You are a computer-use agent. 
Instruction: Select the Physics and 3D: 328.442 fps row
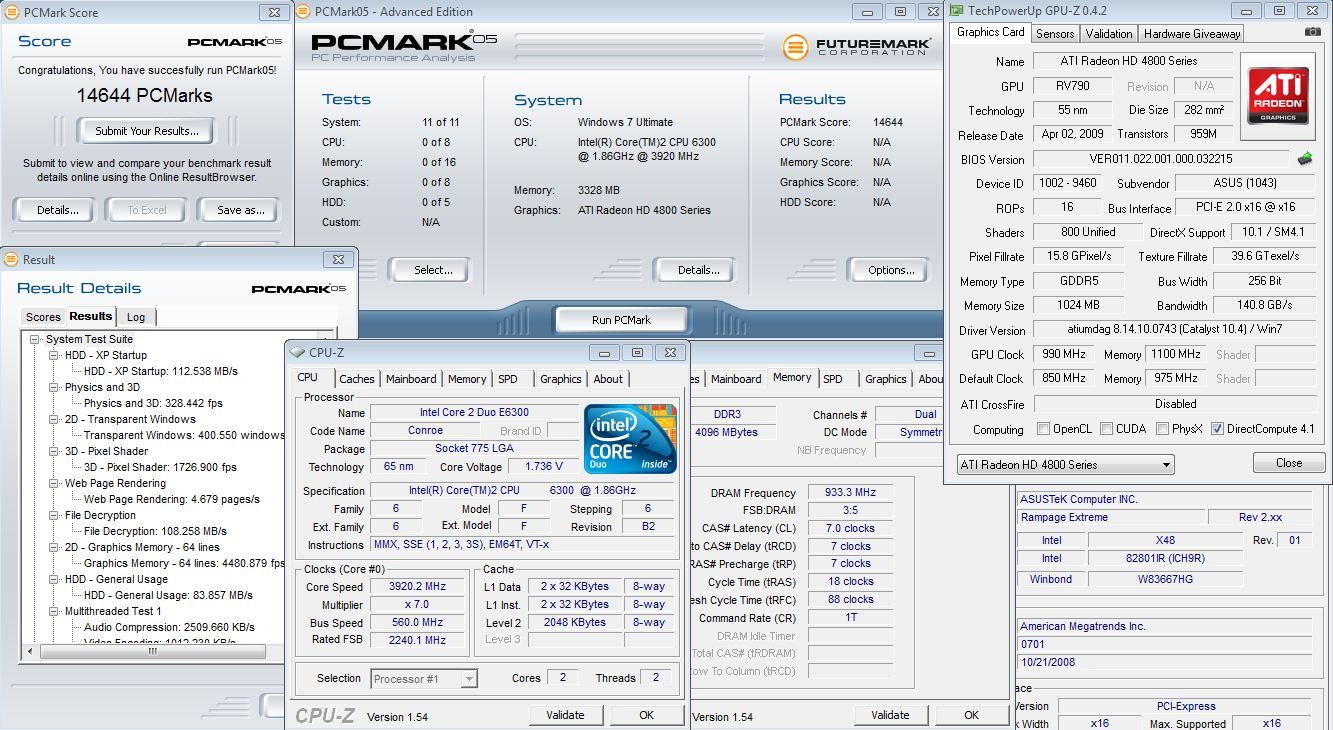153,403
